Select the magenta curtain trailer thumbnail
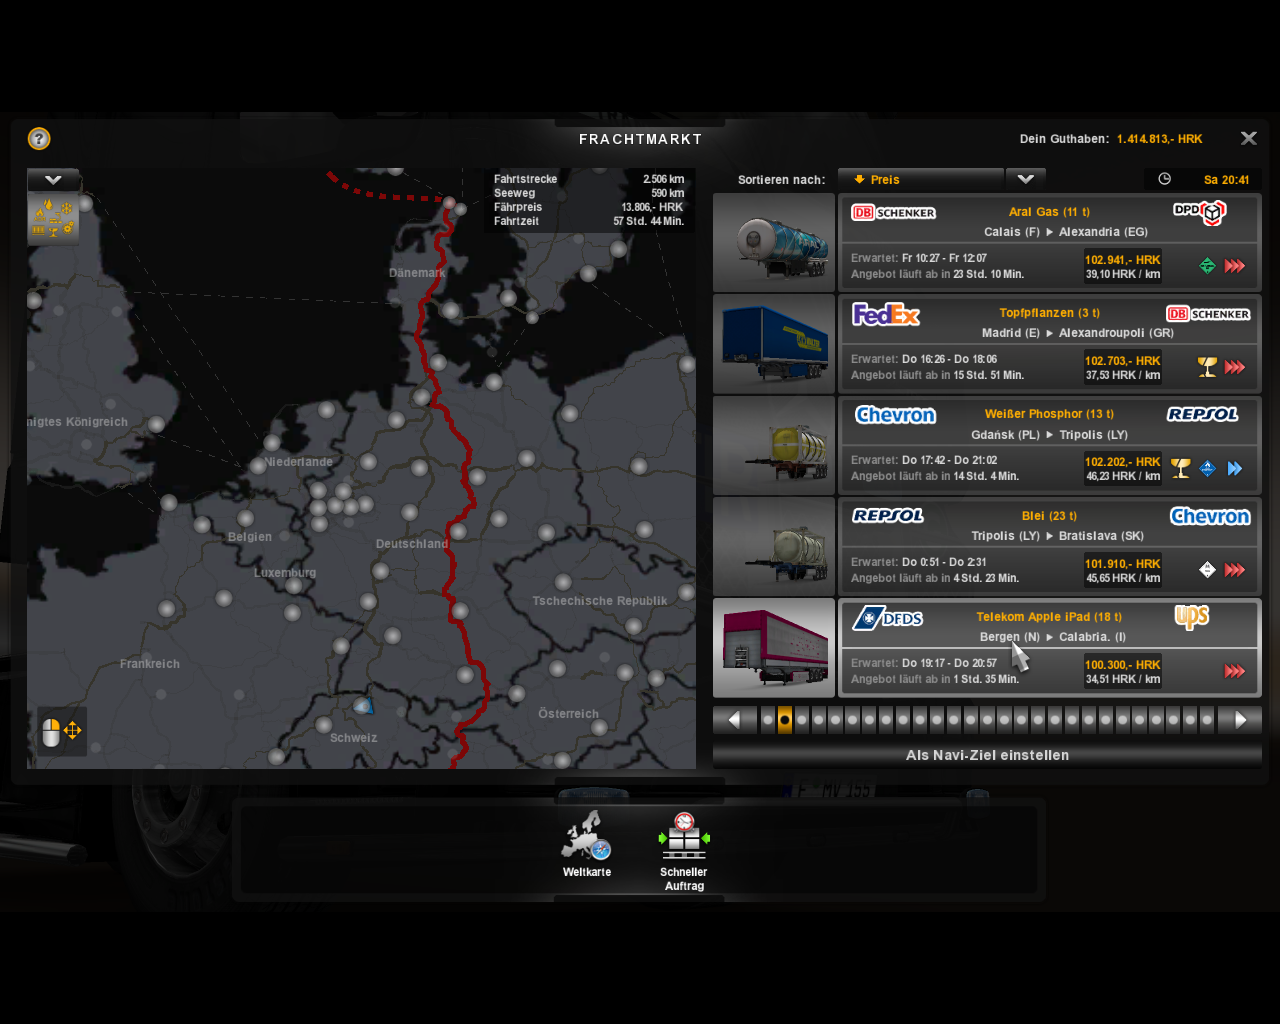Viewport: 1280px width, 1024px height. click(774, 648)
